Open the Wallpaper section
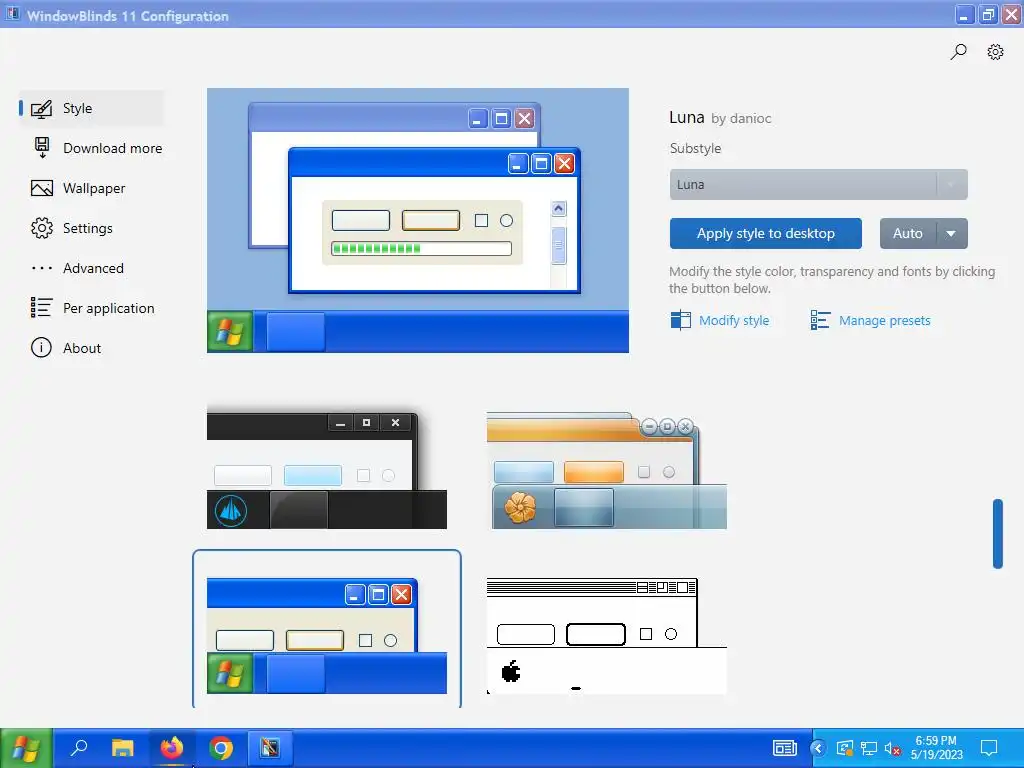 click(91, 188)
